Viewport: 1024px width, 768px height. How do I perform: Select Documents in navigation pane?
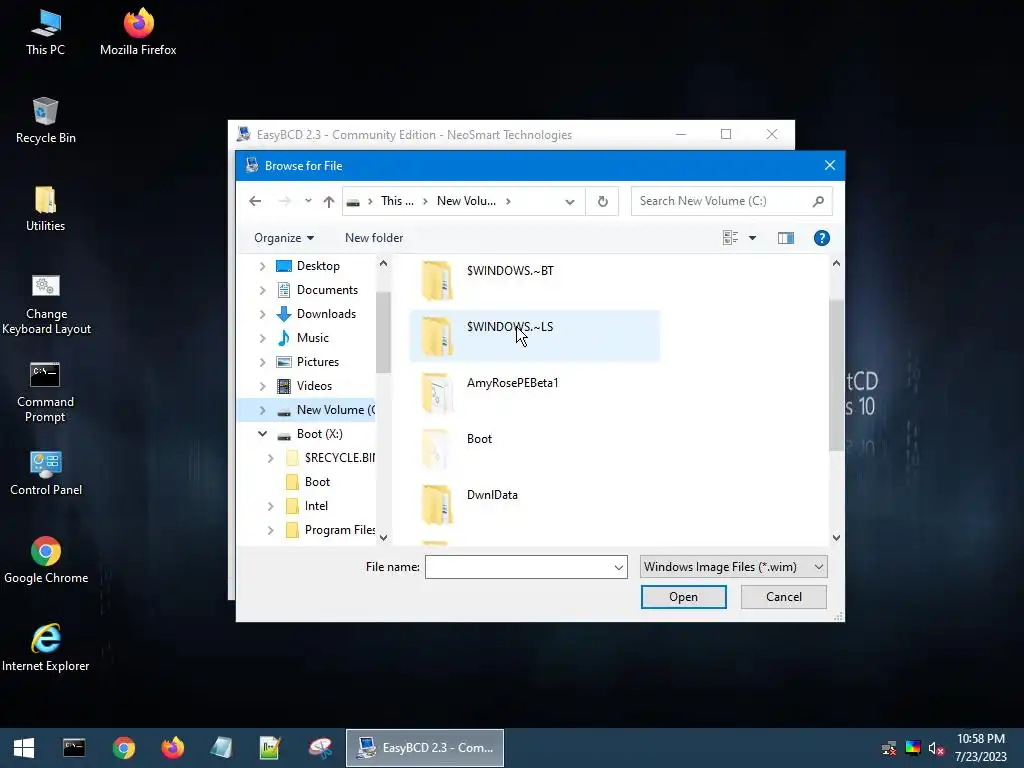(x=327, y=290)
